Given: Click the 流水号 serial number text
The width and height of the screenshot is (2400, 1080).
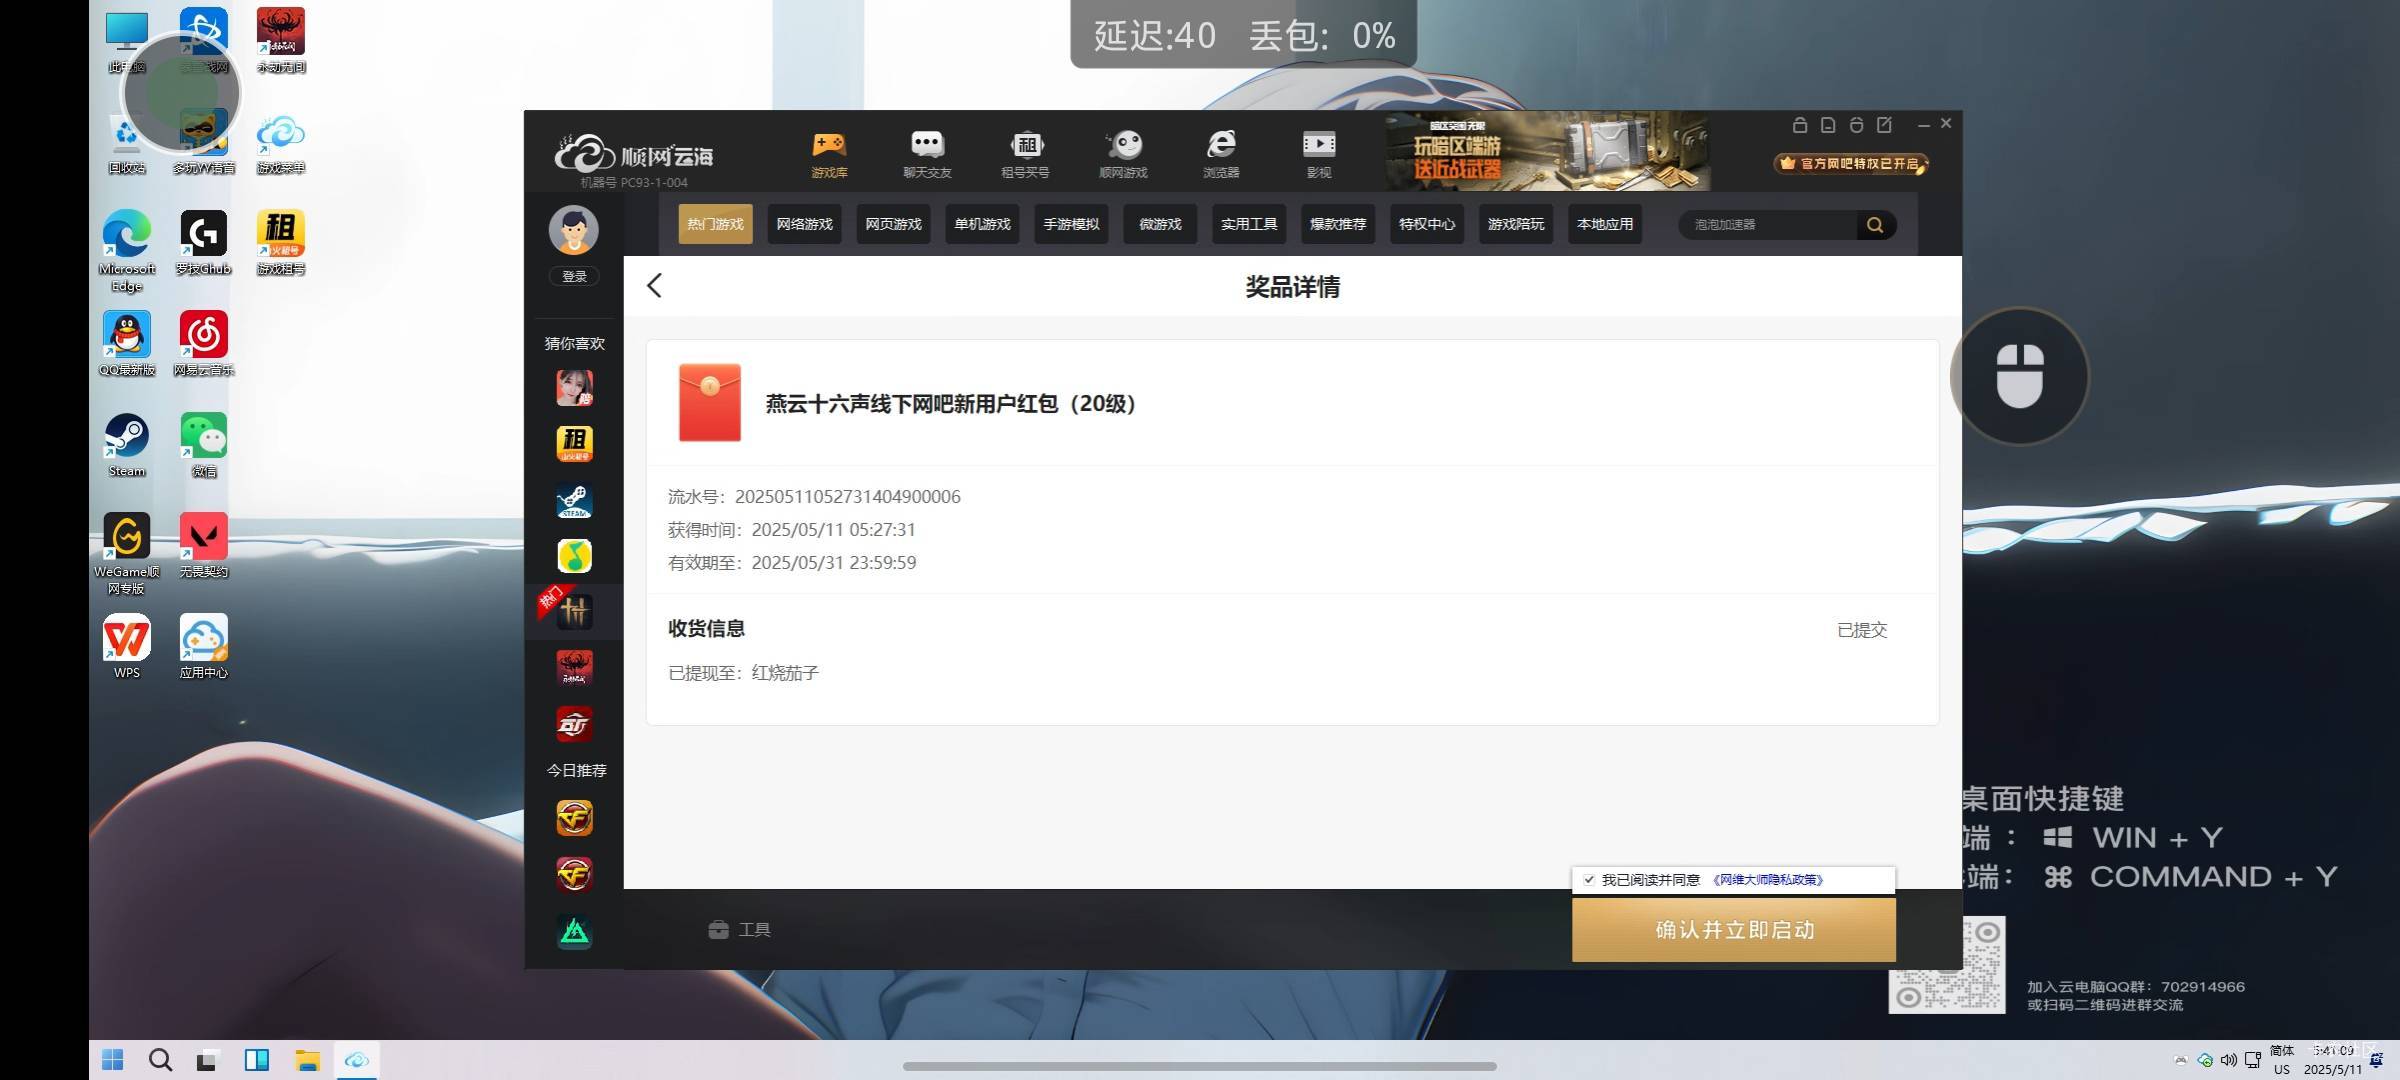Looking at the screenshot, I should pos(814,497).
